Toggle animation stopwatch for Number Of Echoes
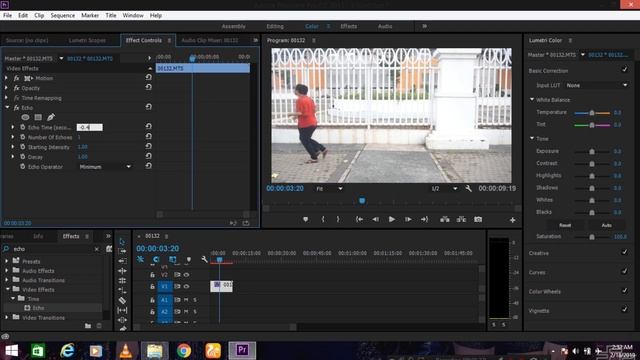This screenshot has width=640, height=360. [x=23, y=137]
